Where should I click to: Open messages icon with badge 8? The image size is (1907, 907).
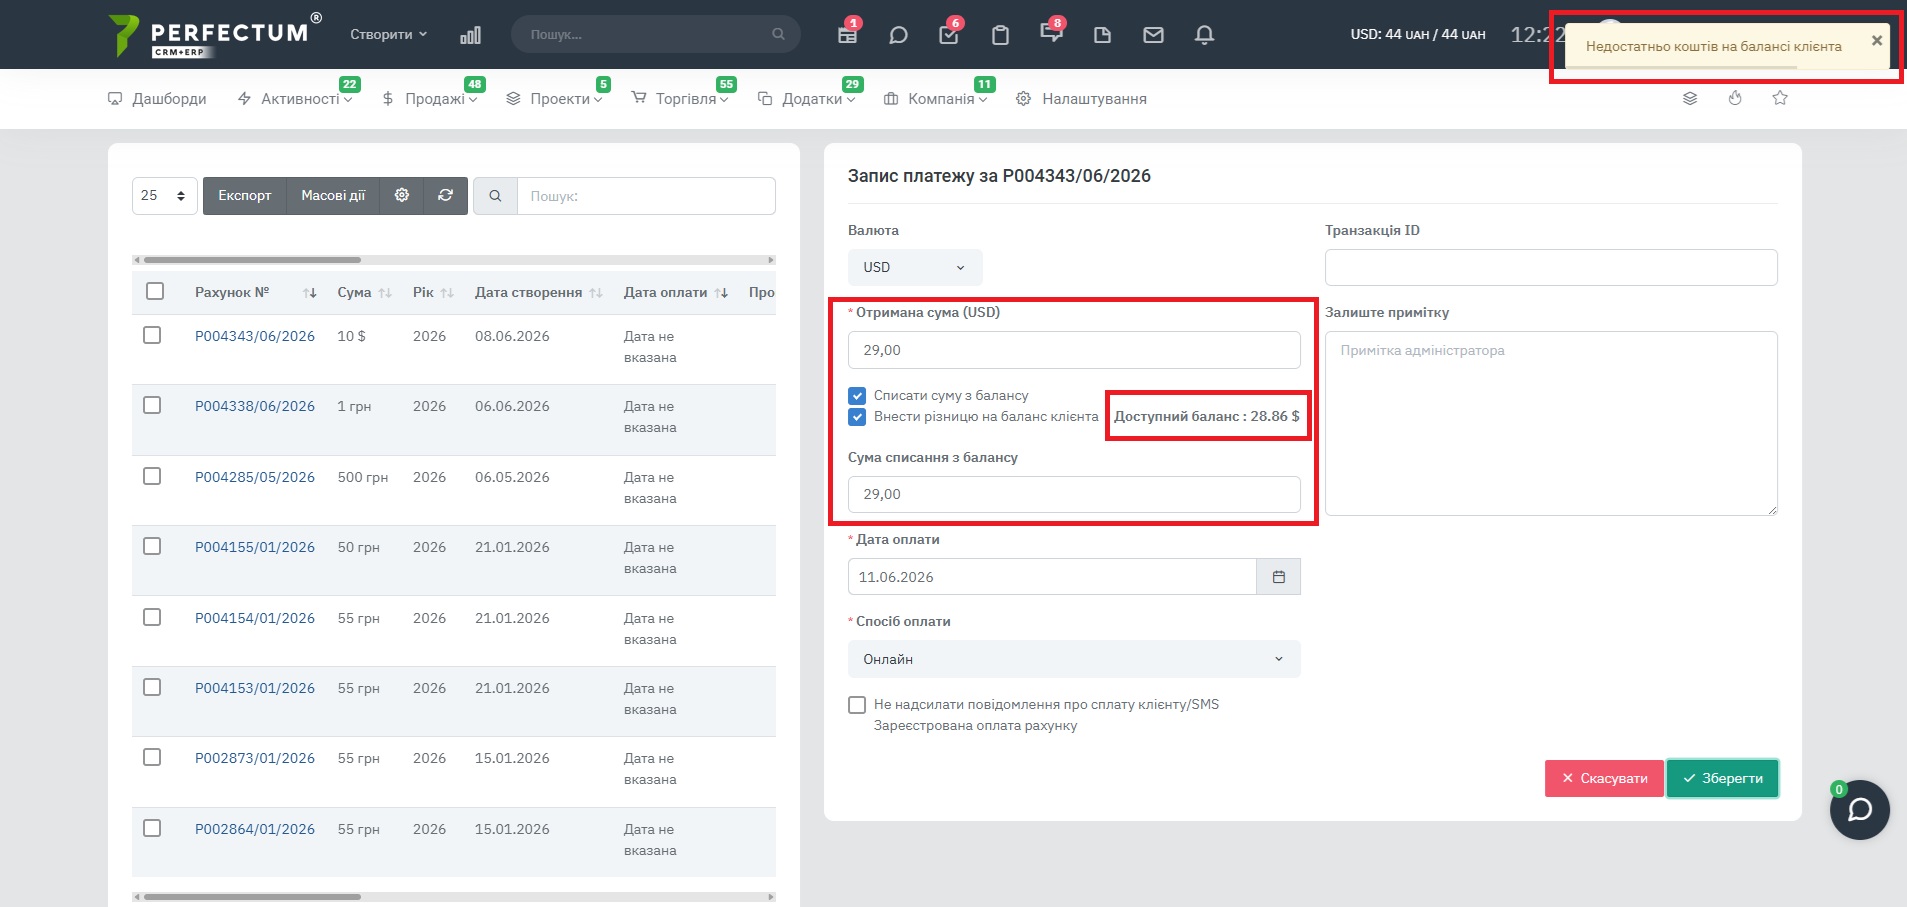coord(1051,34)
